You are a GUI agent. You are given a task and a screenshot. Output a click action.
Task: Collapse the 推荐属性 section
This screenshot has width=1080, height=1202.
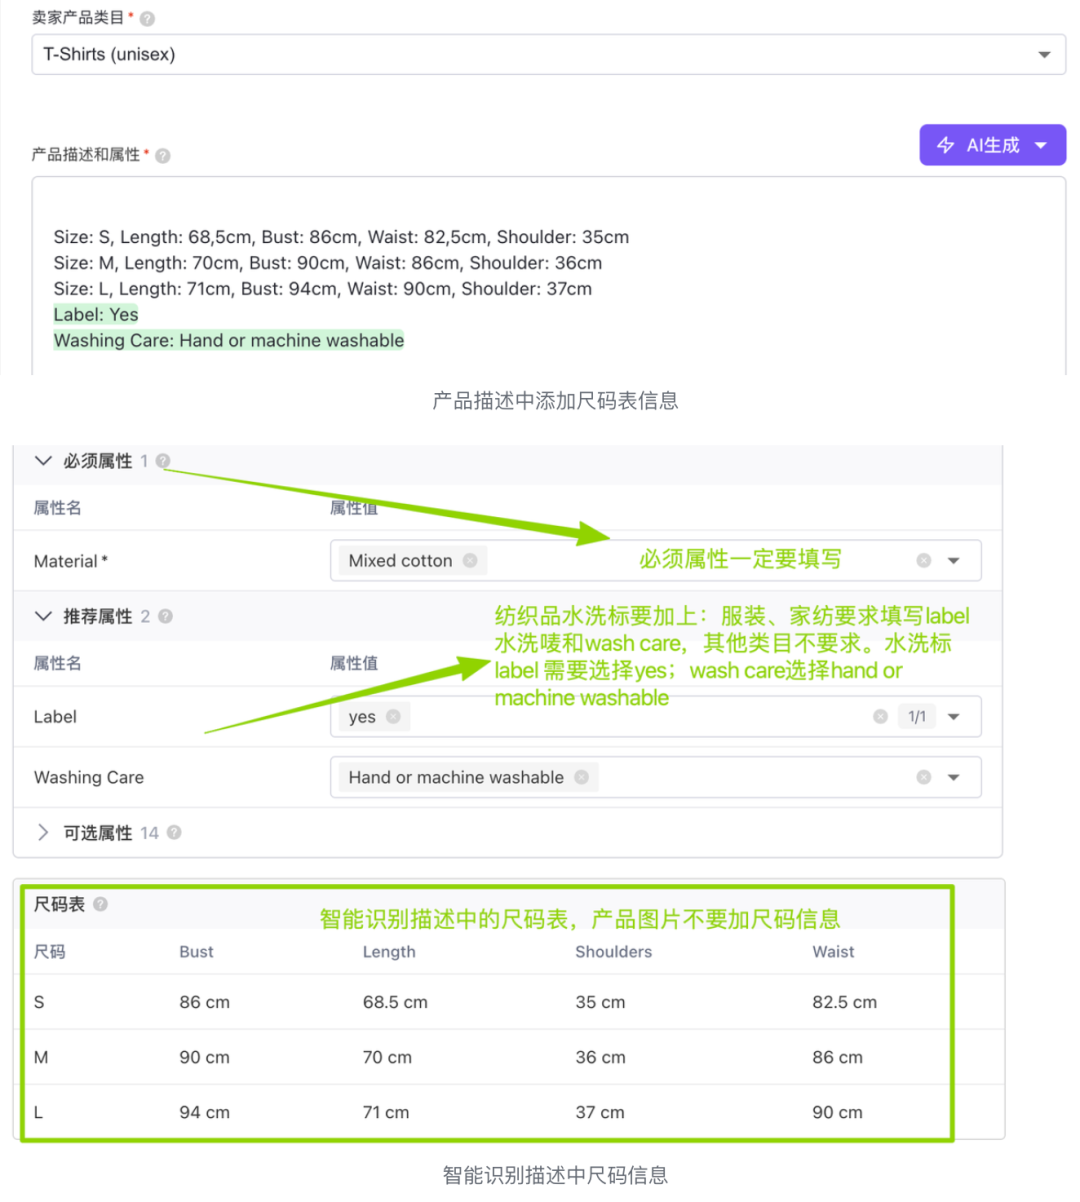point(43,616)
